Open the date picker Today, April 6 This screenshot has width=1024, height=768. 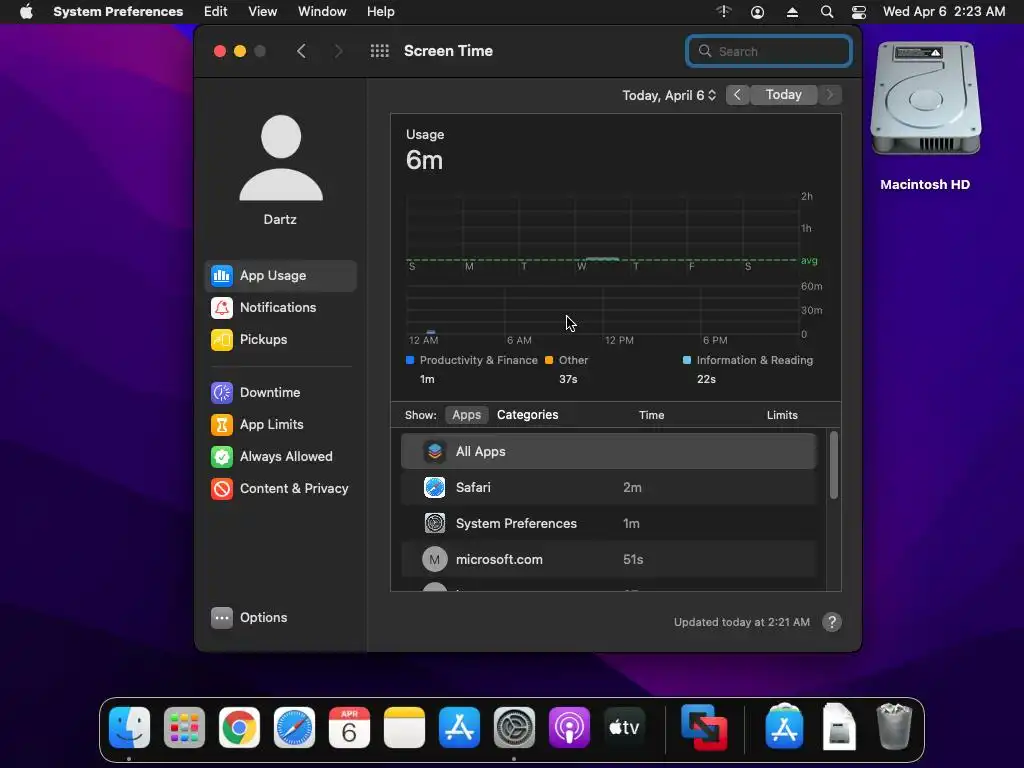669,95
